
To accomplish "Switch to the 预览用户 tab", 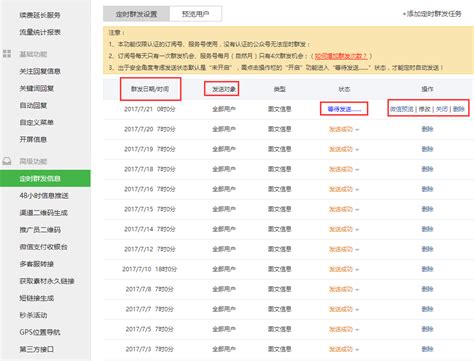I will click(x=195, y=14).
